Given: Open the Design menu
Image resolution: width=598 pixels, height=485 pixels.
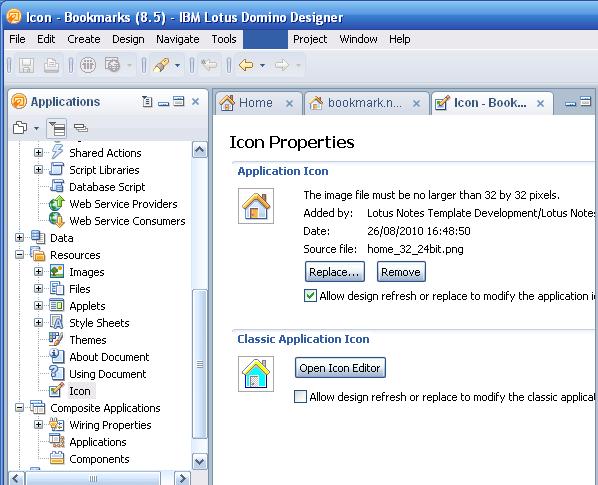Looking at the screenshot, I should (128, 39).
